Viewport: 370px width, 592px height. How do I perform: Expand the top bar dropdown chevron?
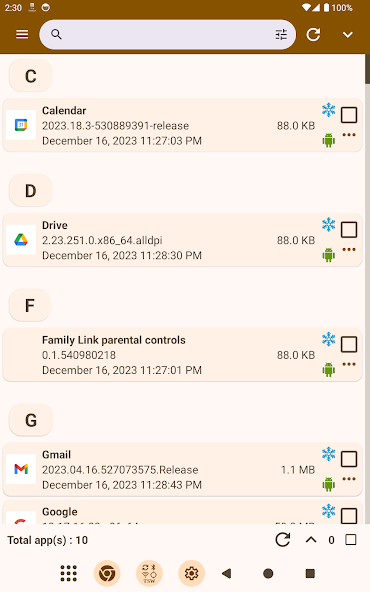347,35
